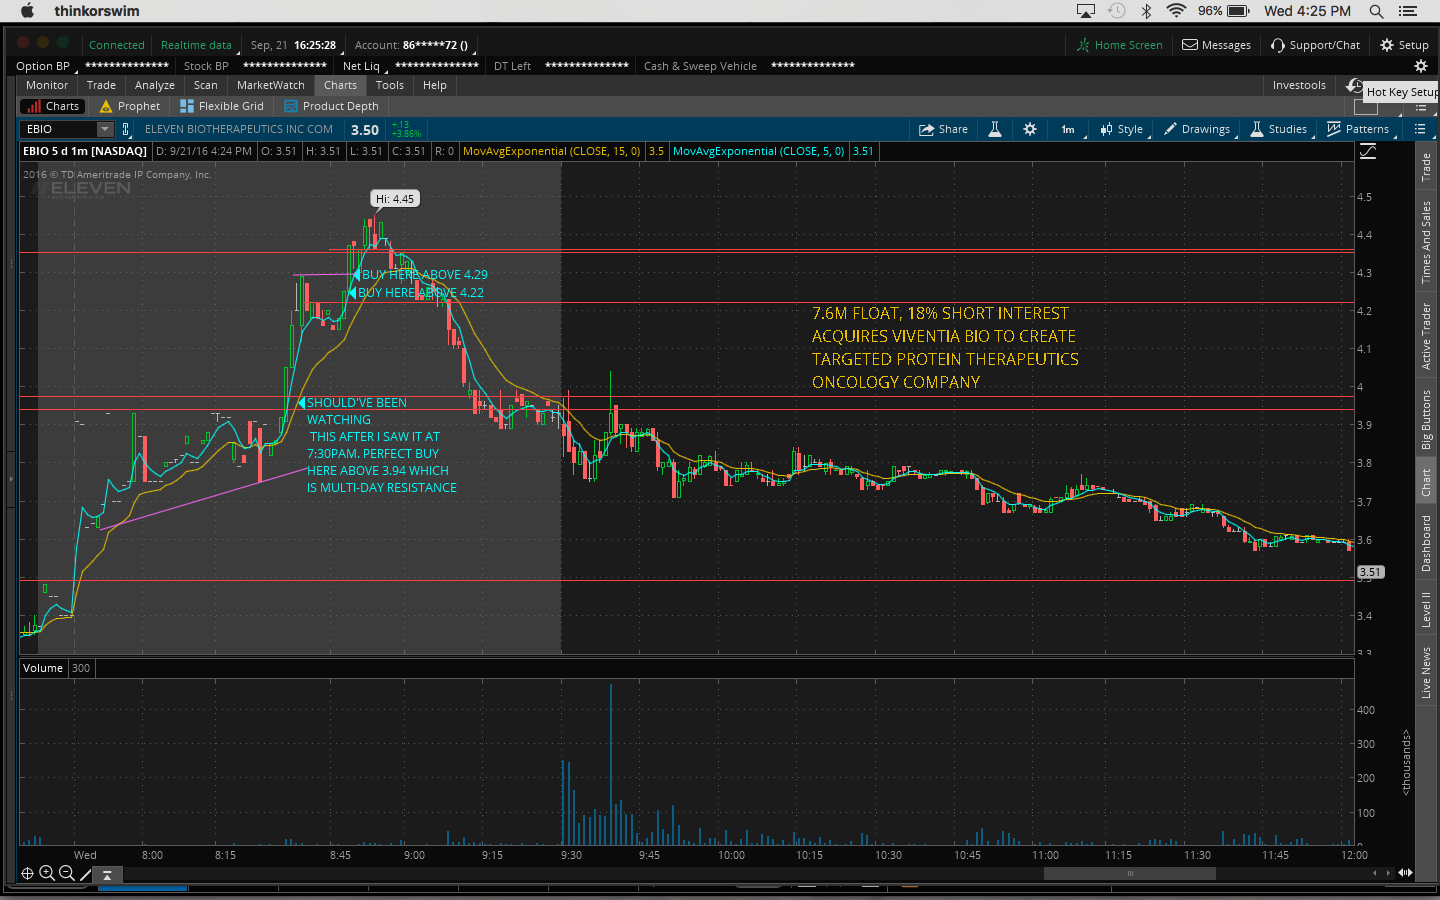
Task: Click the Sep 21 date and time display
Action: pos(293,45)
